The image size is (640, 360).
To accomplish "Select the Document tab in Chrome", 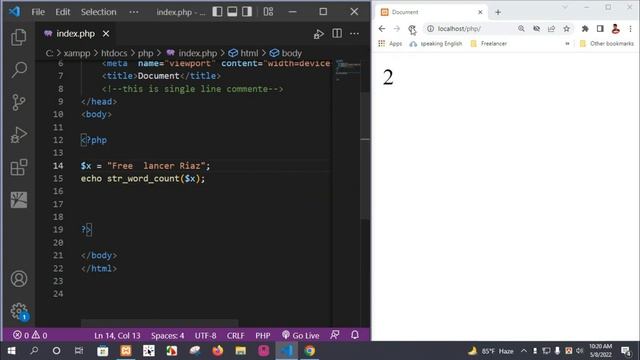I will [431, 12].
